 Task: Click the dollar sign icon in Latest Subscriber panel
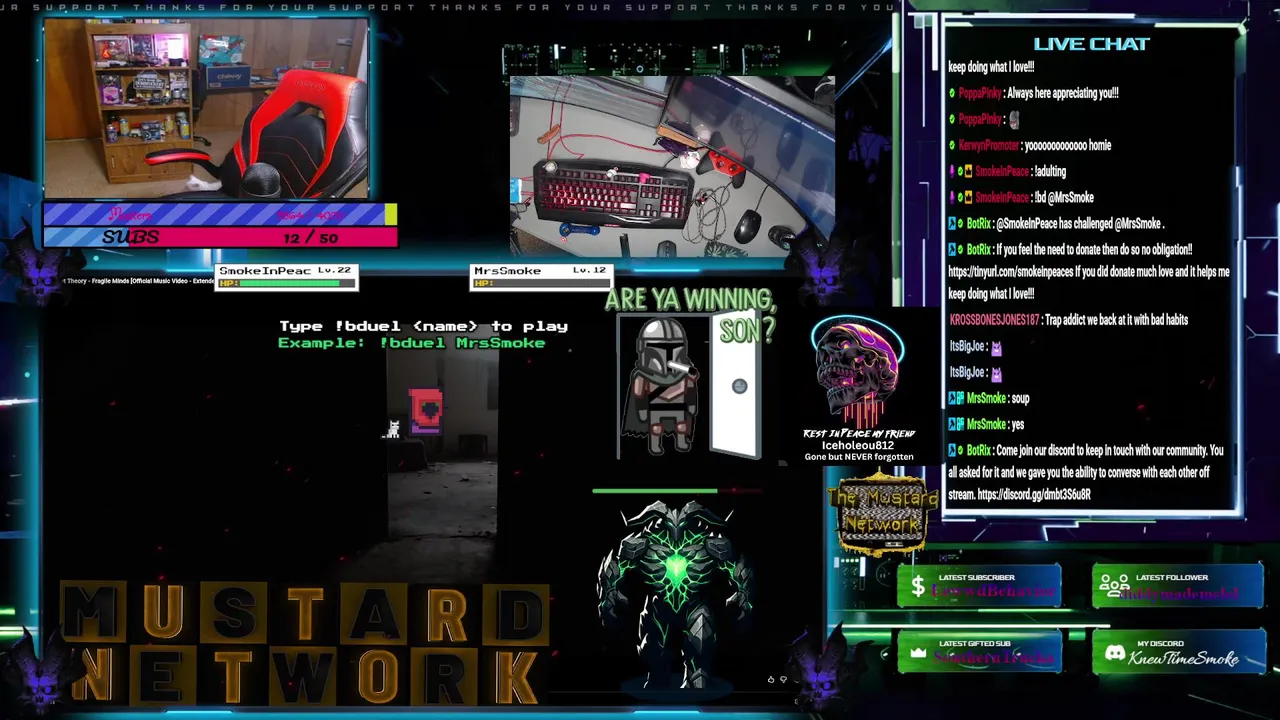(917, 587)
